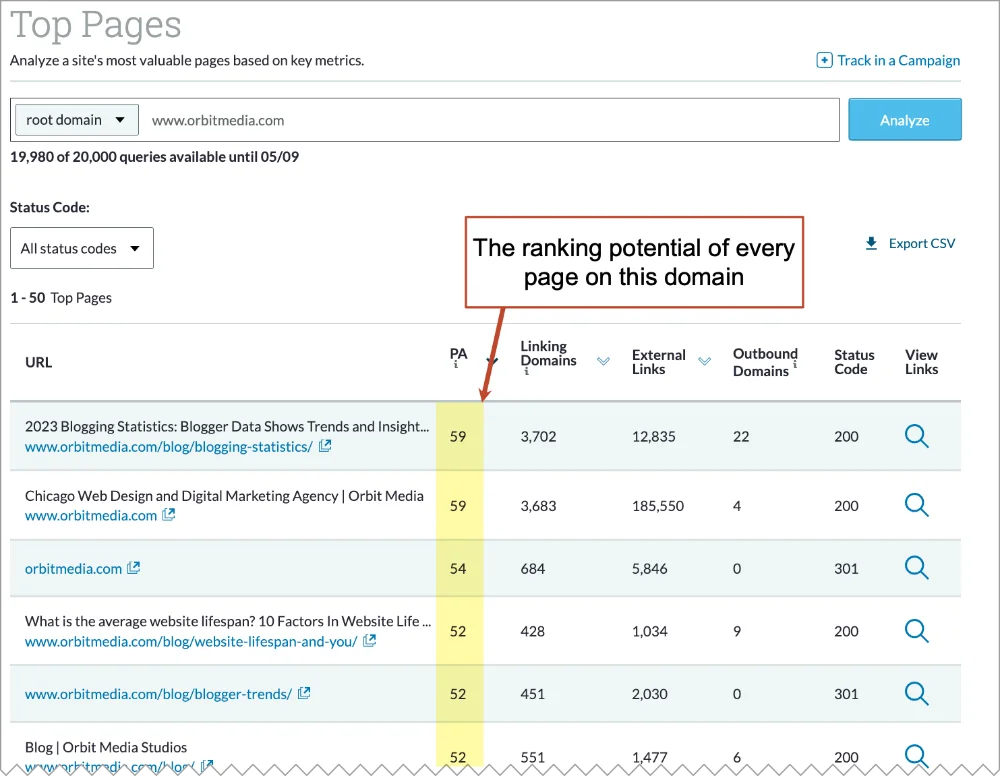Open blogging-statistics page via external link icon

coord(325,446)
